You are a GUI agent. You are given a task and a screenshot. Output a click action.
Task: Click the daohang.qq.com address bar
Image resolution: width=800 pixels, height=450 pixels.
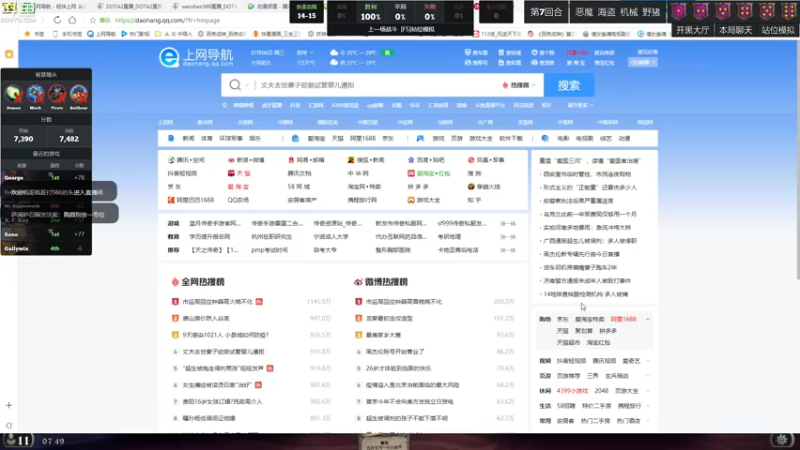[167, 20]
